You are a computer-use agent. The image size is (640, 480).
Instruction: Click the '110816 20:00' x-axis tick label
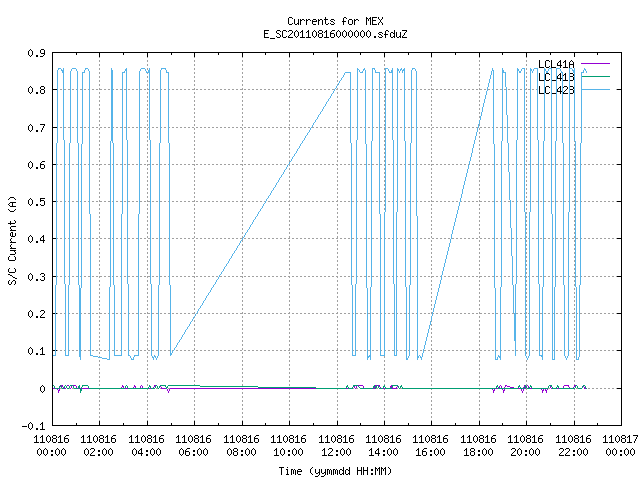[525, 445]
